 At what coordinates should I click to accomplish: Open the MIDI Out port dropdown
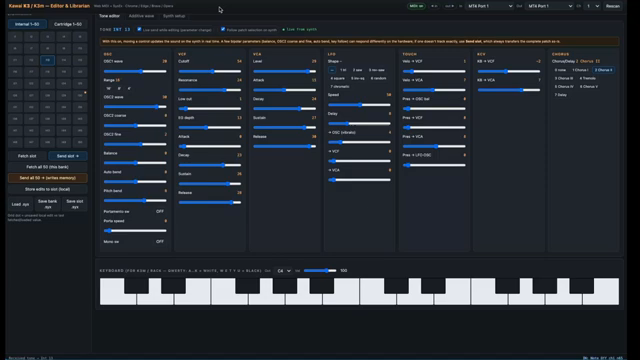coord(549,6)
